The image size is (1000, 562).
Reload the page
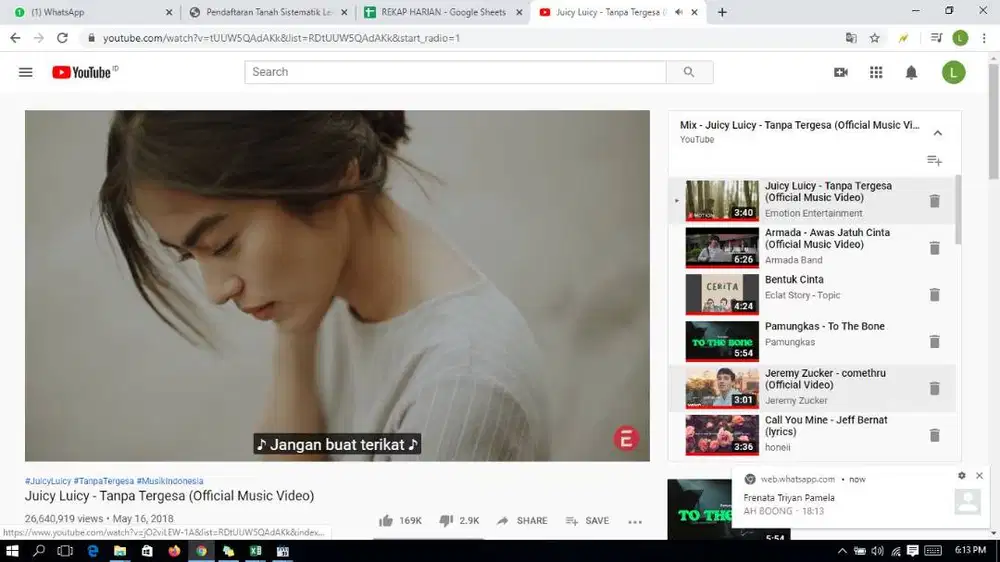pyautogui.click(x=62, y=38)
